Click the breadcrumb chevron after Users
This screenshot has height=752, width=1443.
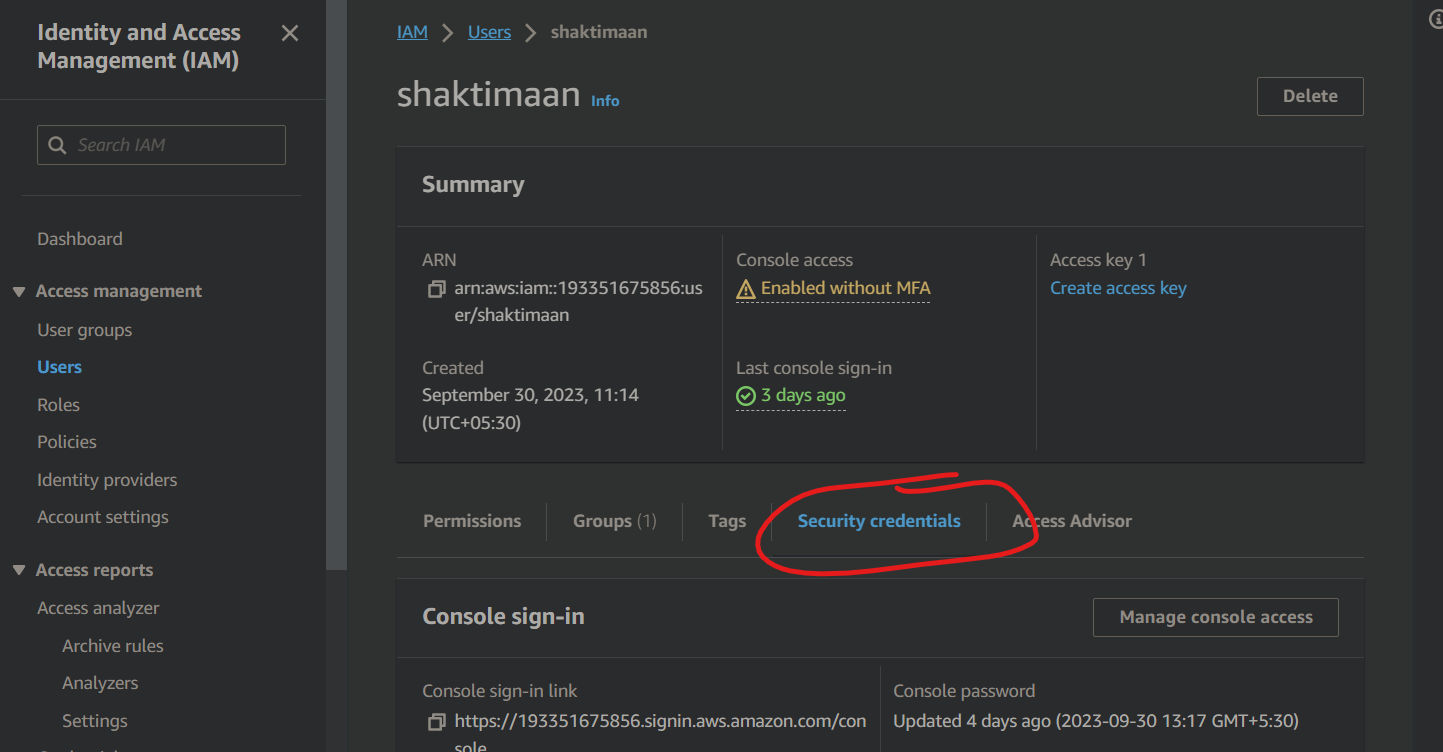point(531,33)
